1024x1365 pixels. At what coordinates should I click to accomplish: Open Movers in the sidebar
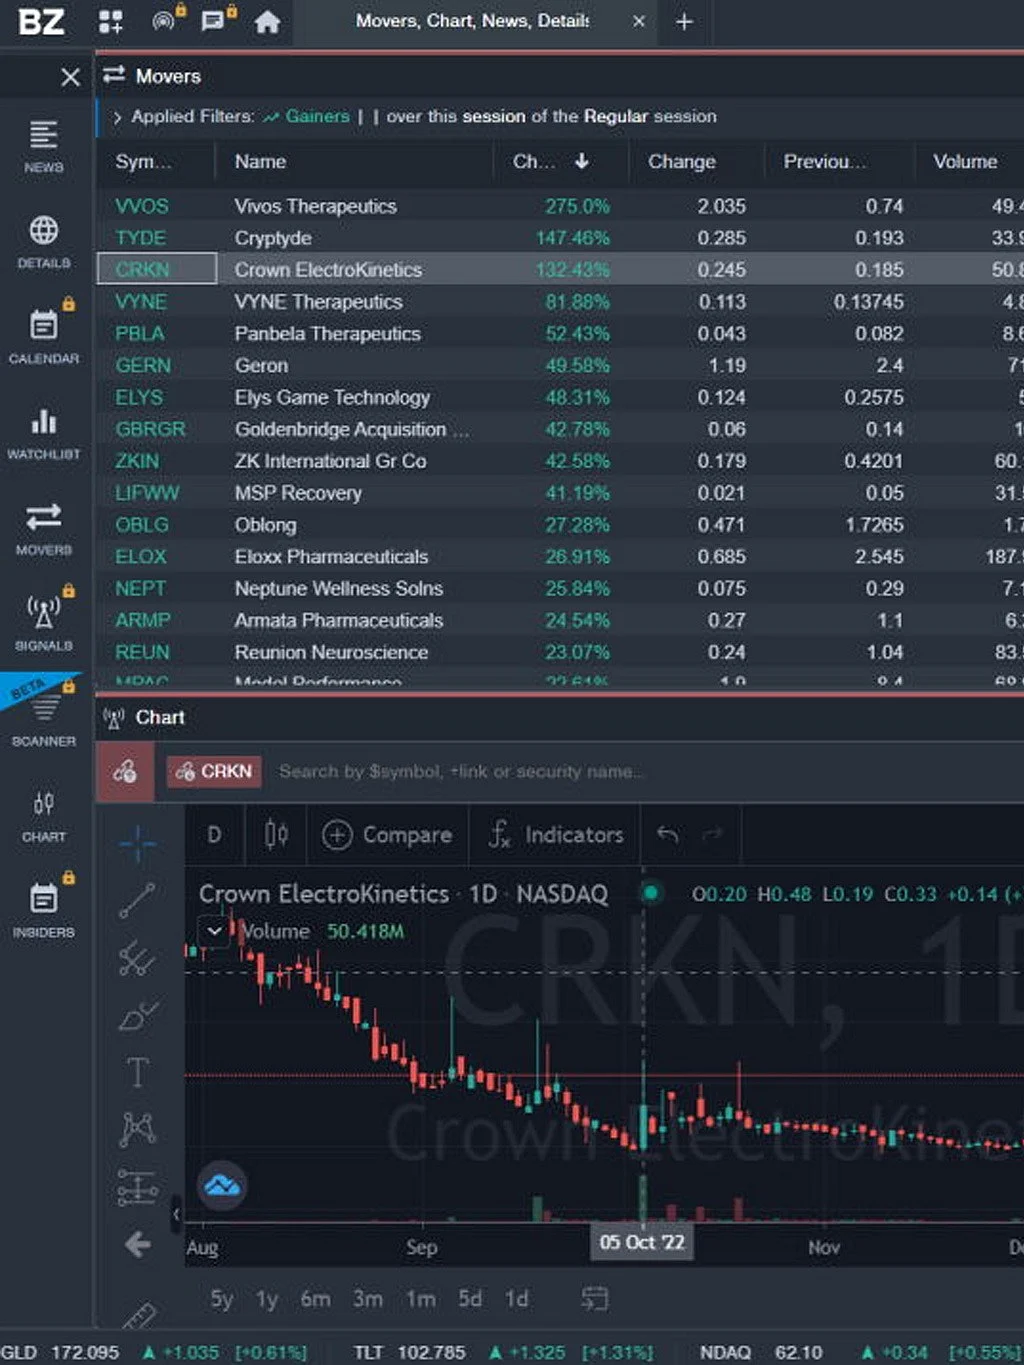(44, 529)
